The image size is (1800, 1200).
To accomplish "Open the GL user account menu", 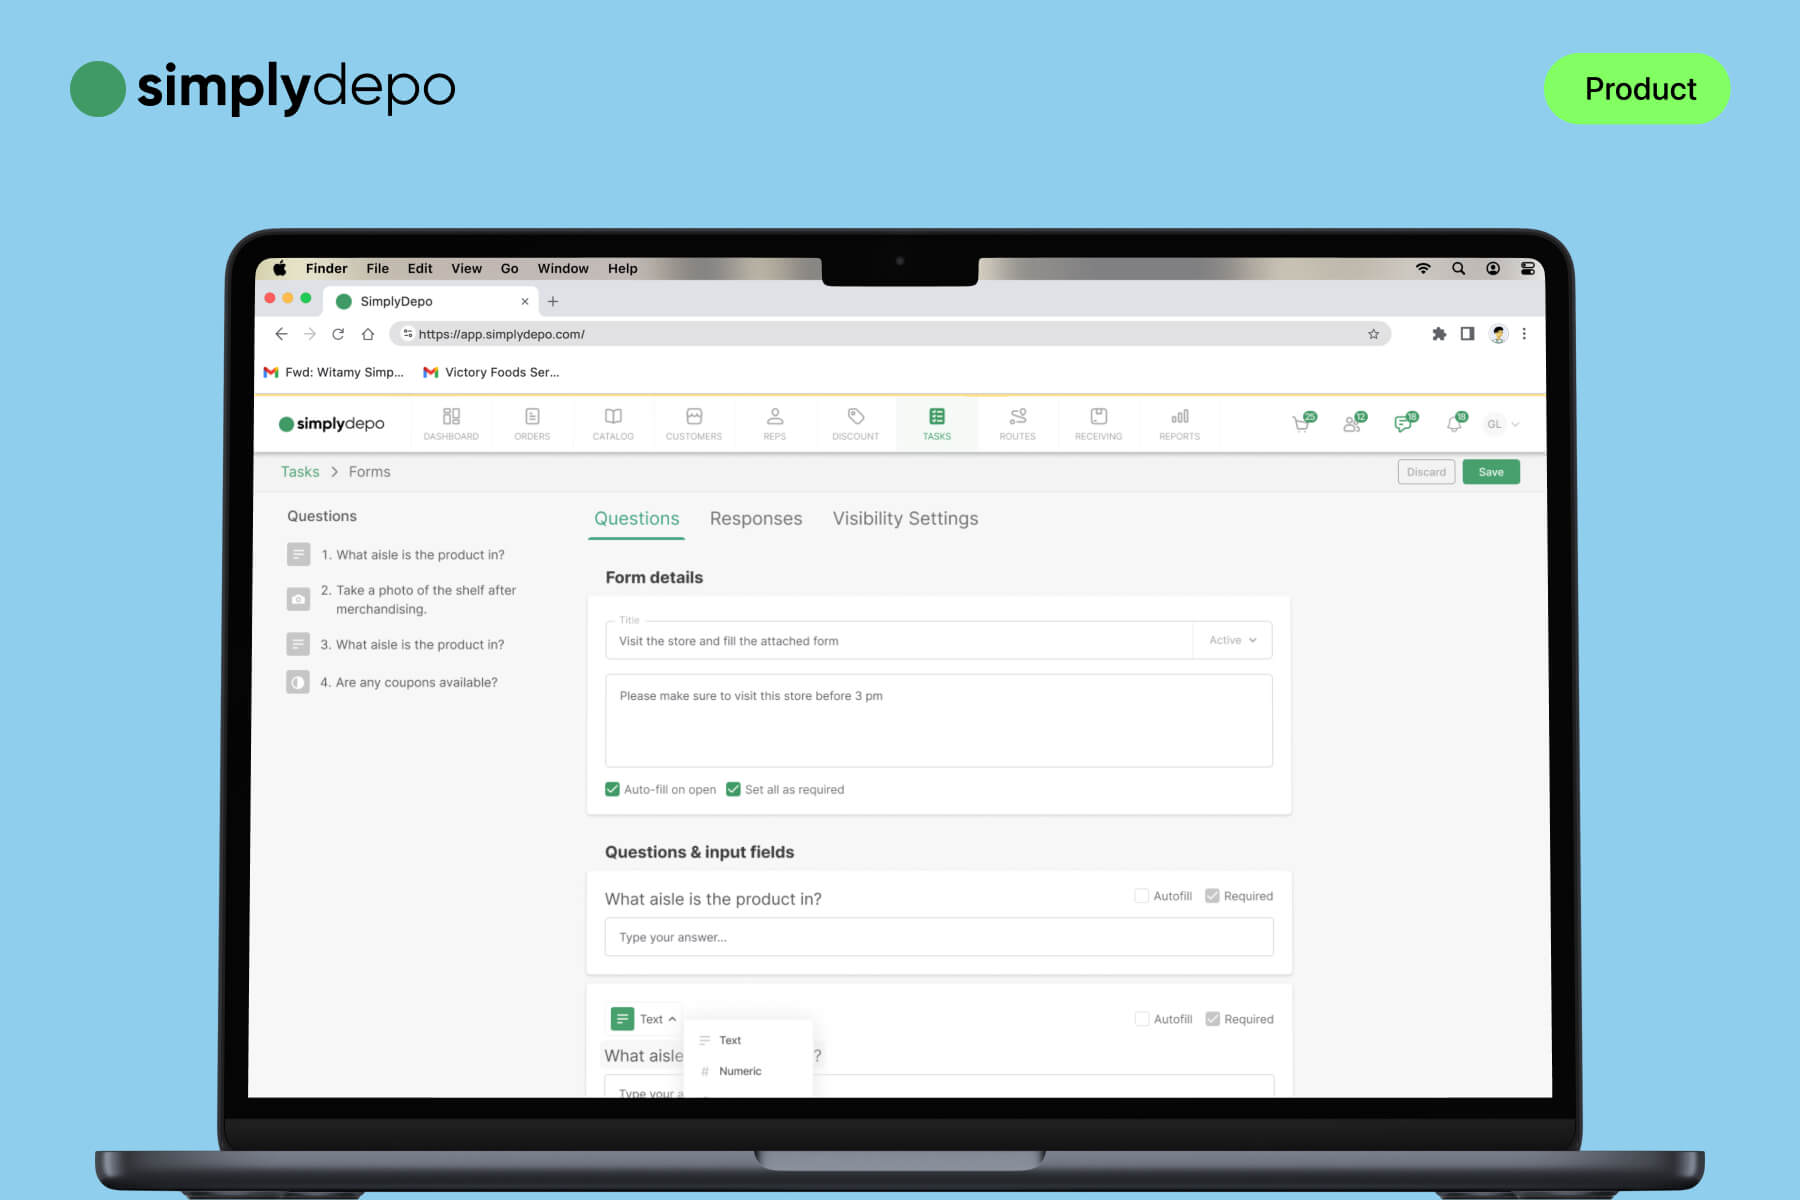I will click(x=1501, y=424).
